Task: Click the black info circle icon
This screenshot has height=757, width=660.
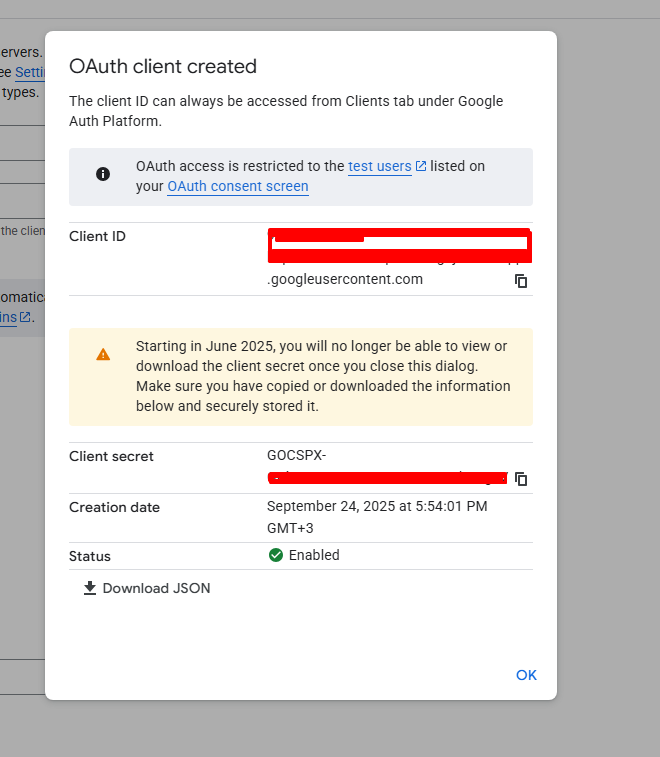Action: pos(103,174)
